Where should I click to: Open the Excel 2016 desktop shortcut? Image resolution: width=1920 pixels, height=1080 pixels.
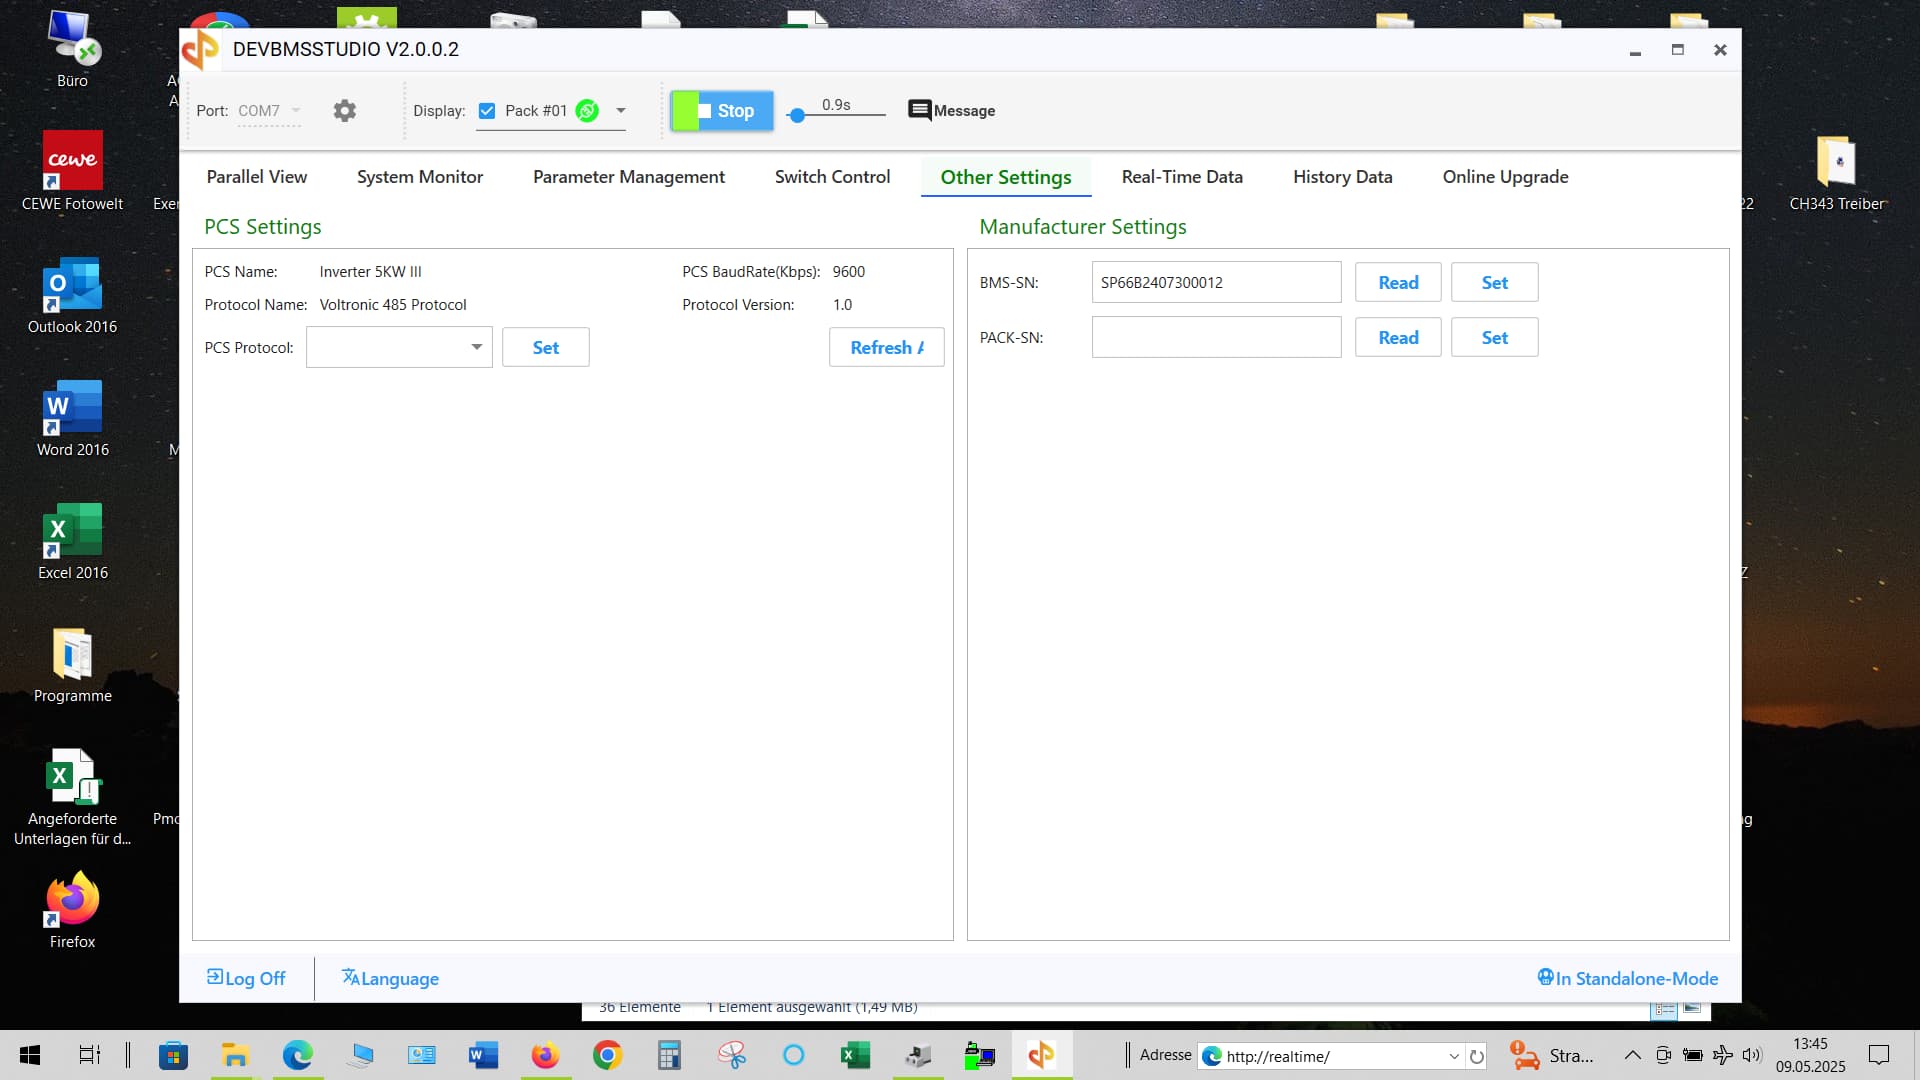pyautogui.click(x=72, y=542)
